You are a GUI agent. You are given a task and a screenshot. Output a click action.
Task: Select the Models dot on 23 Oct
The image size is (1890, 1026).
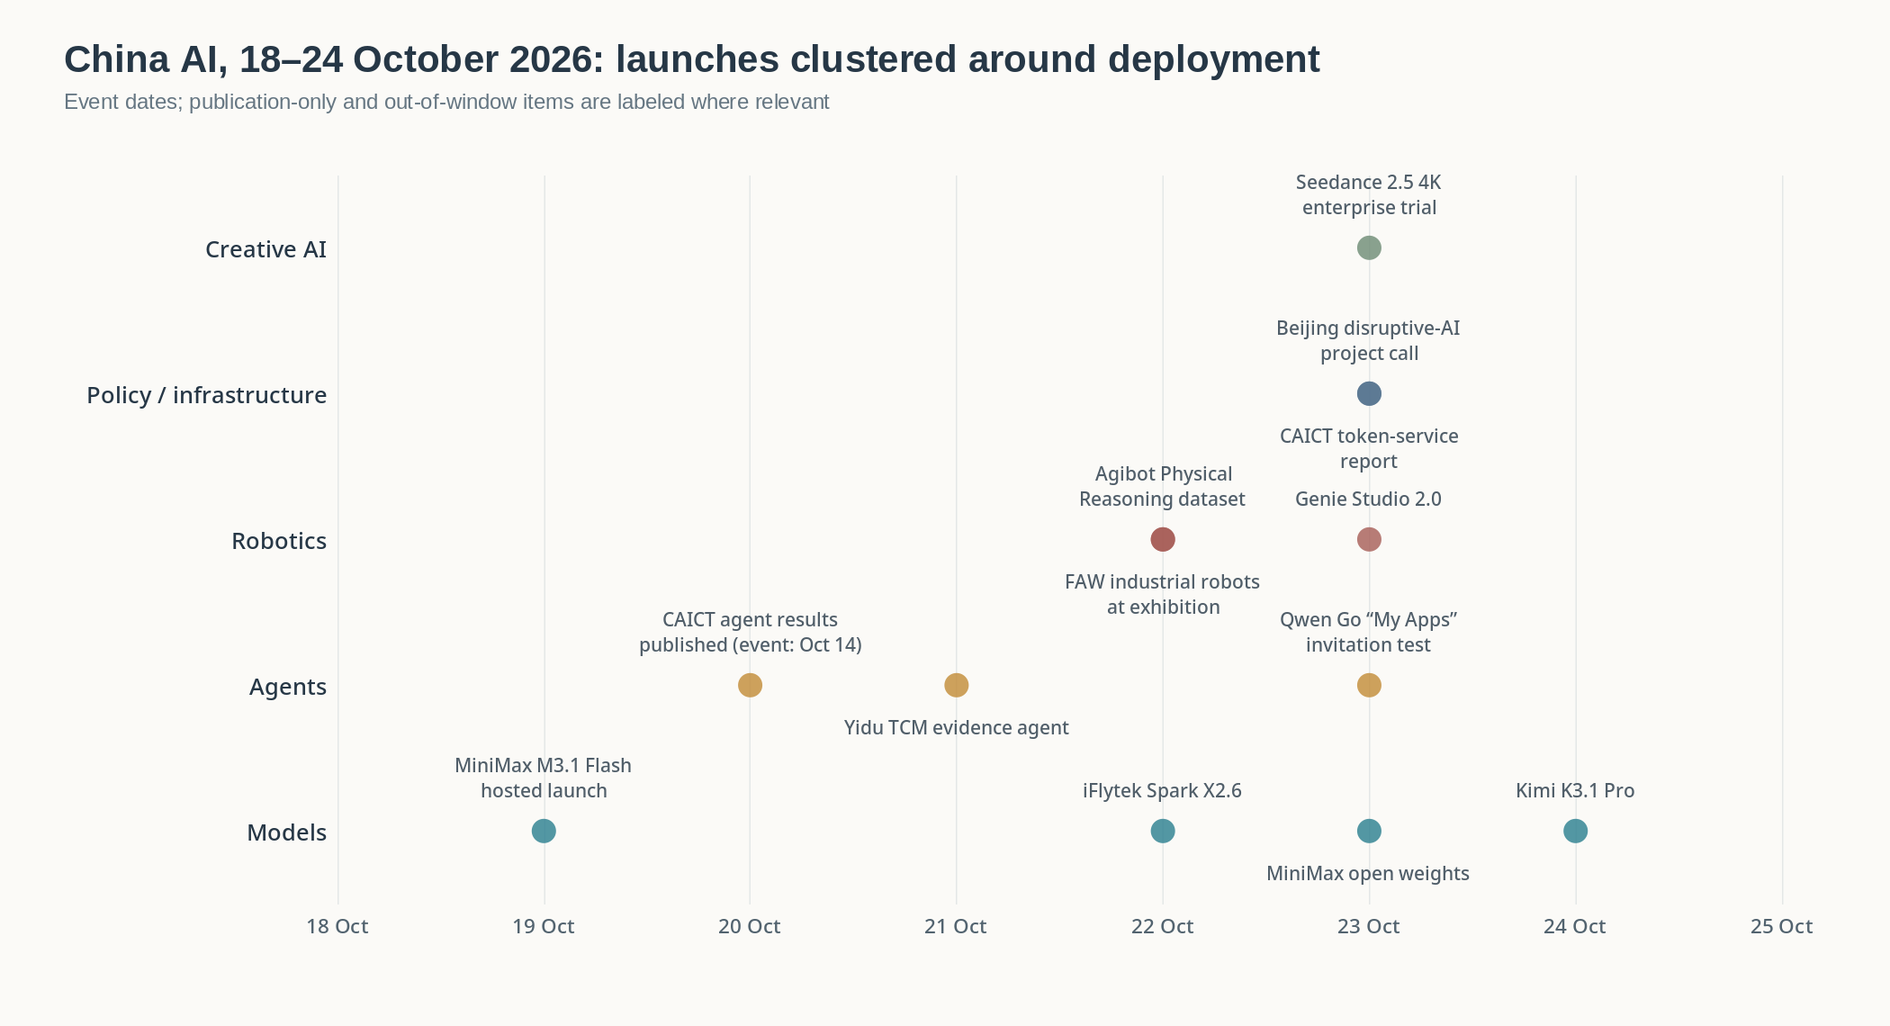coord(1369,831)
